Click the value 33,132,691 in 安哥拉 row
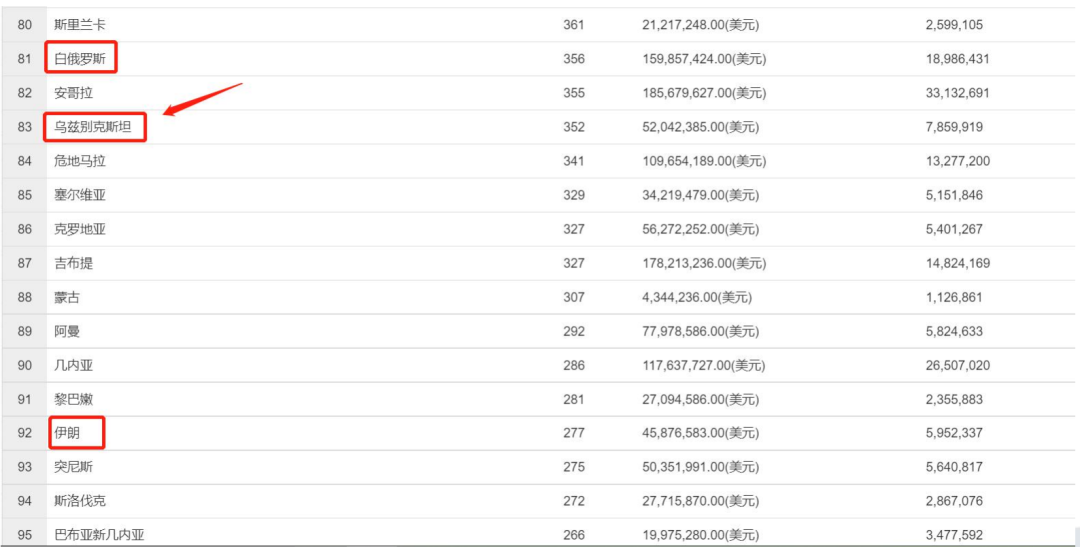The image size is (1080, 547). 957,93
